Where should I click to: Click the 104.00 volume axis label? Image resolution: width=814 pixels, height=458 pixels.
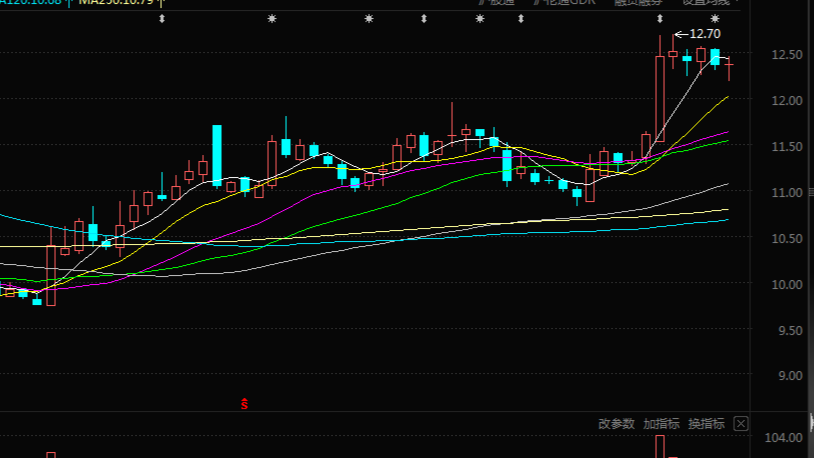click(784, 438)
